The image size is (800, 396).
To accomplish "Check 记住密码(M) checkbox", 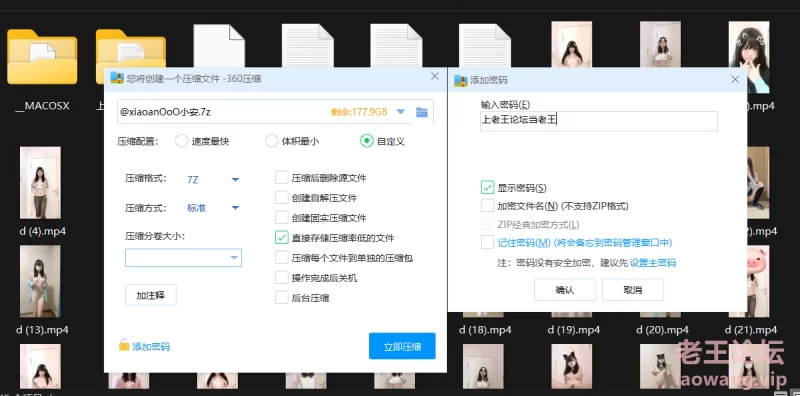I will tap(487, 242).
